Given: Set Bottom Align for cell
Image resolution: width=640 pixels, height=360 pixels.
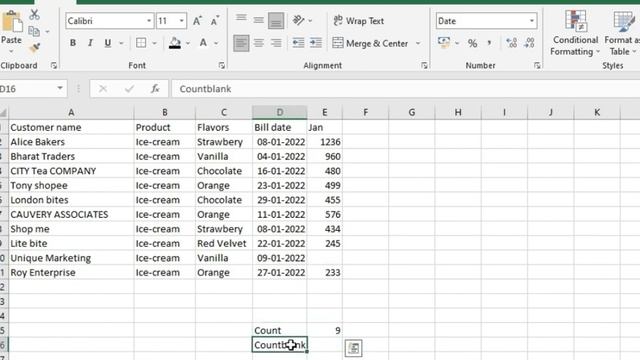Looking at the screenshot, I should point(276,20).
